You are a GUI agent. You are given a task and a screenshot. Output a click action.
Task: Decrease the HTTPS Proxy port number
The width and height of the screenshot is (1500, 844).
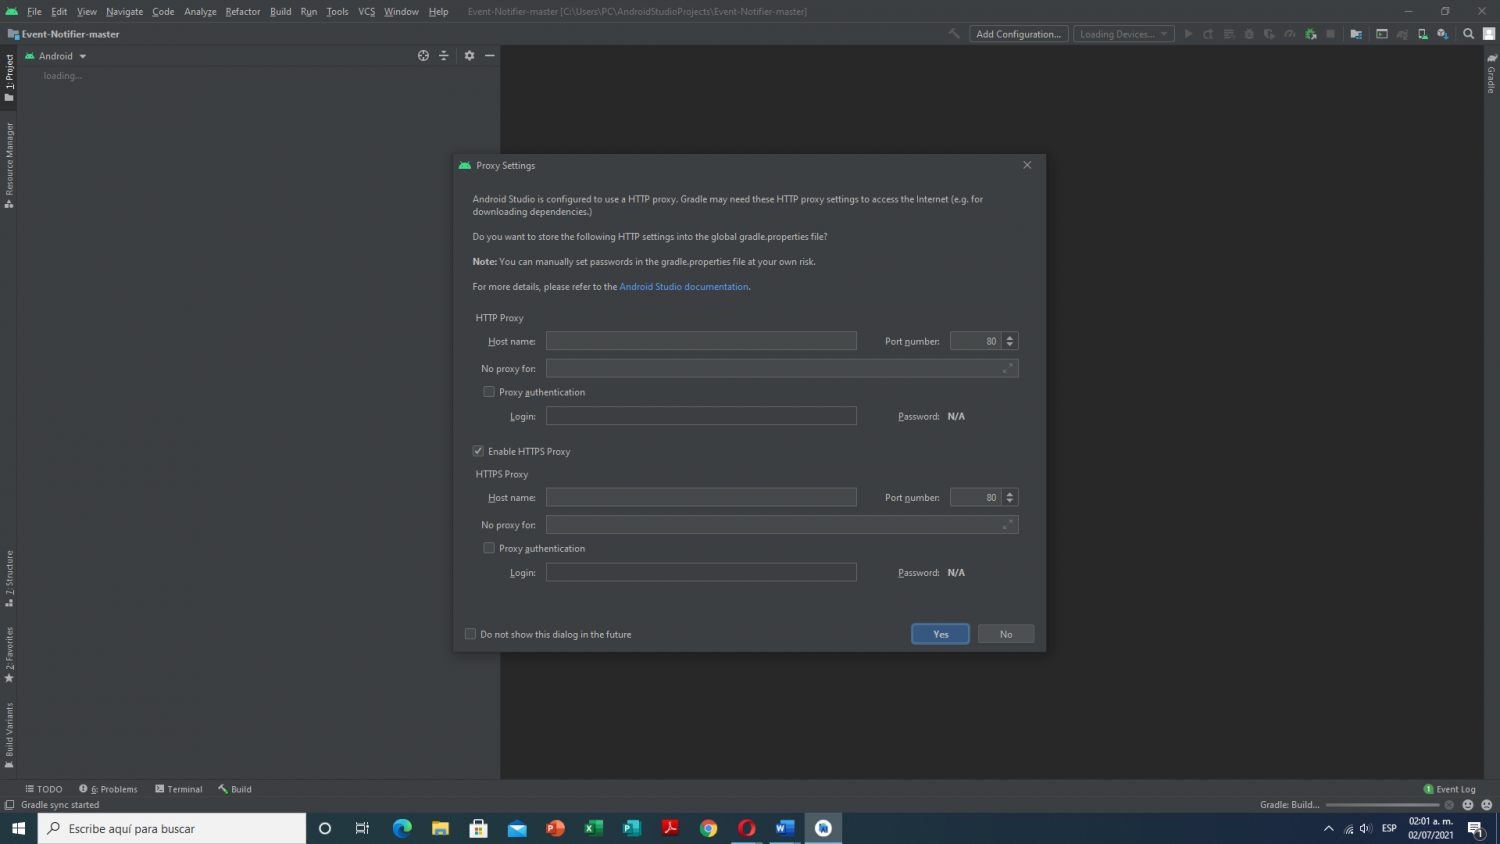coord(1010,501)
